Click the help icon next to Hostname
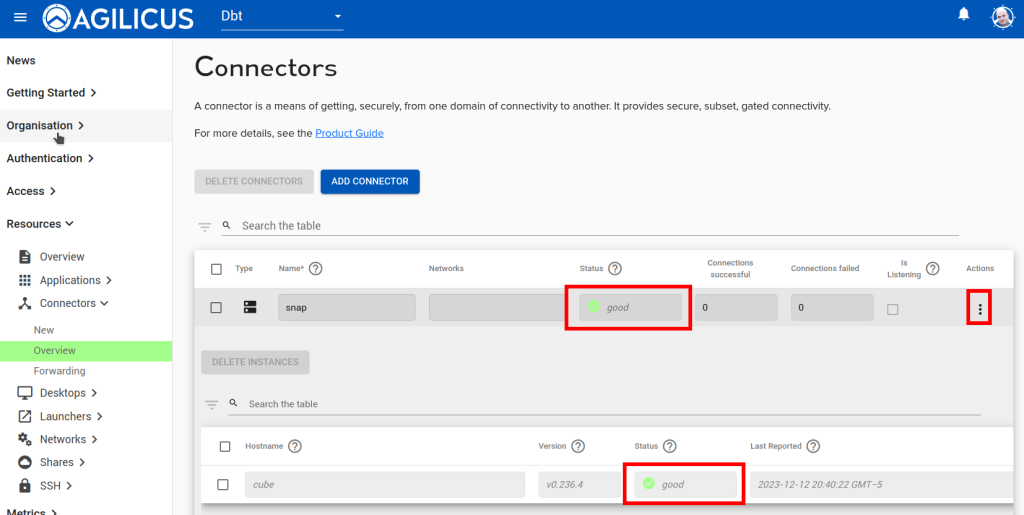The height and width of the screenshot is (515, 1024). click(x=295, y=446)
